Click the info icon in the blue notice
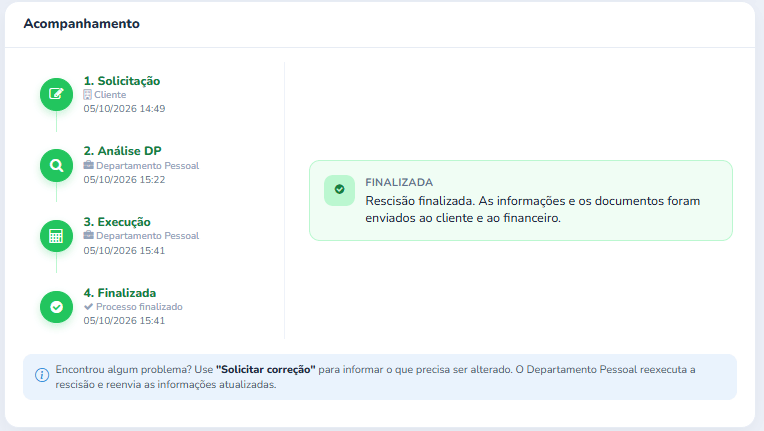 42,375
